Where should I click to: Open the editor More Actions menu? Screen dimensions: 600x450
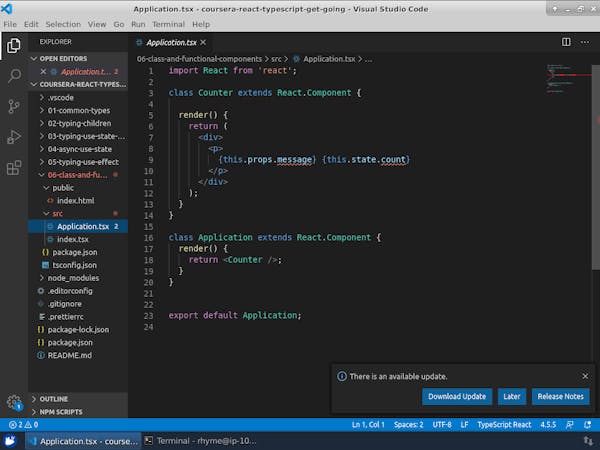[x=585, y=42]
